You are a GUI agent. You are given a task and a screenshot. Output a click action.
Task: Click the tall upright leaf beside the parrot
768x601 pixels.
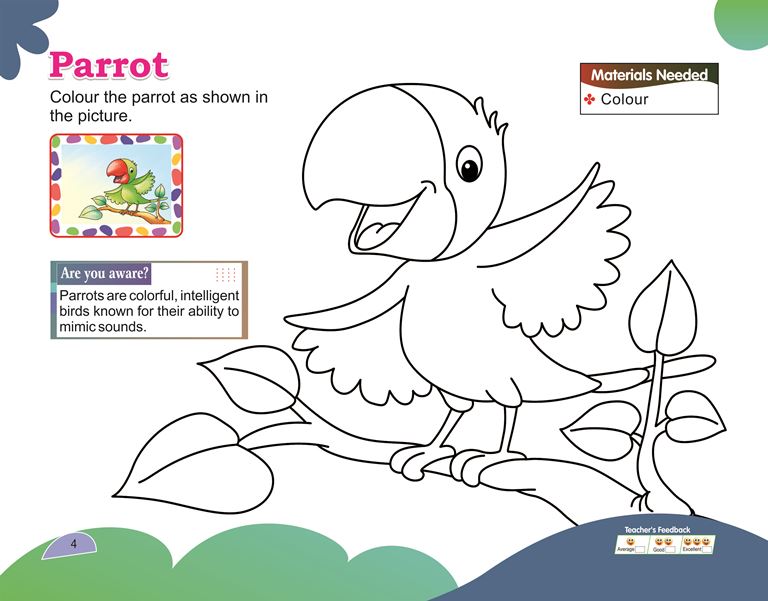(x=662, y=307)
